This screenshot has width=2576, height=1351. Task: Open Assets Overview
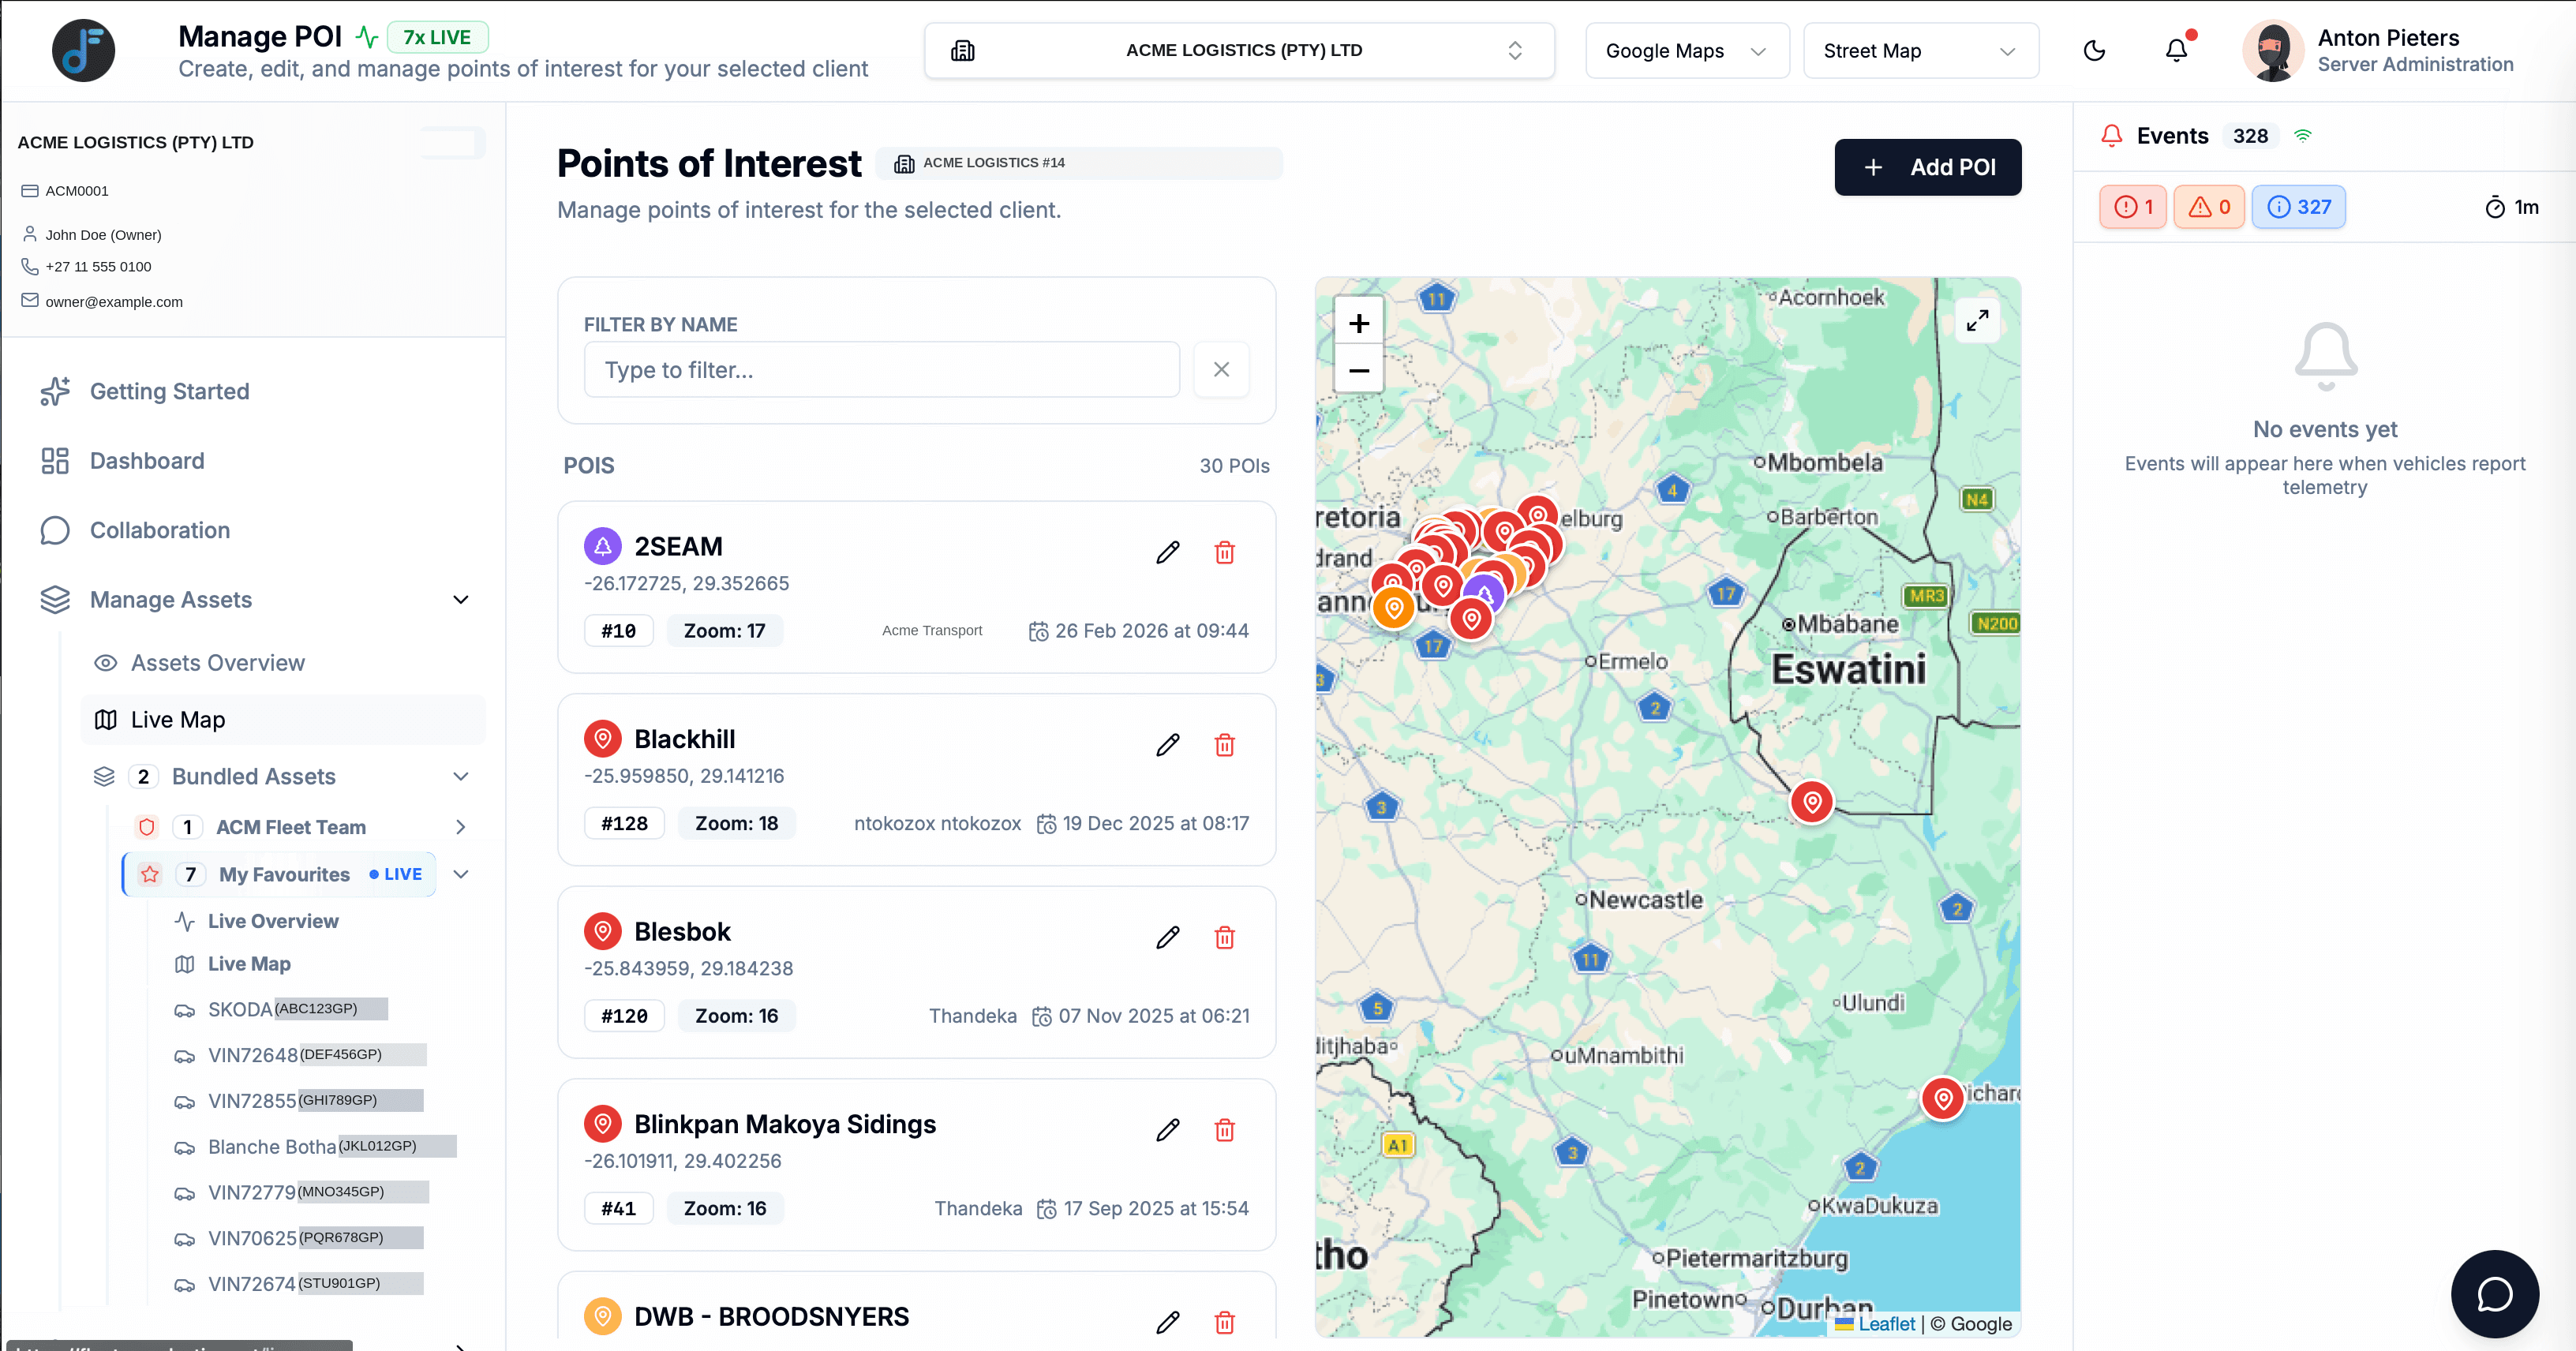point(218,663)
